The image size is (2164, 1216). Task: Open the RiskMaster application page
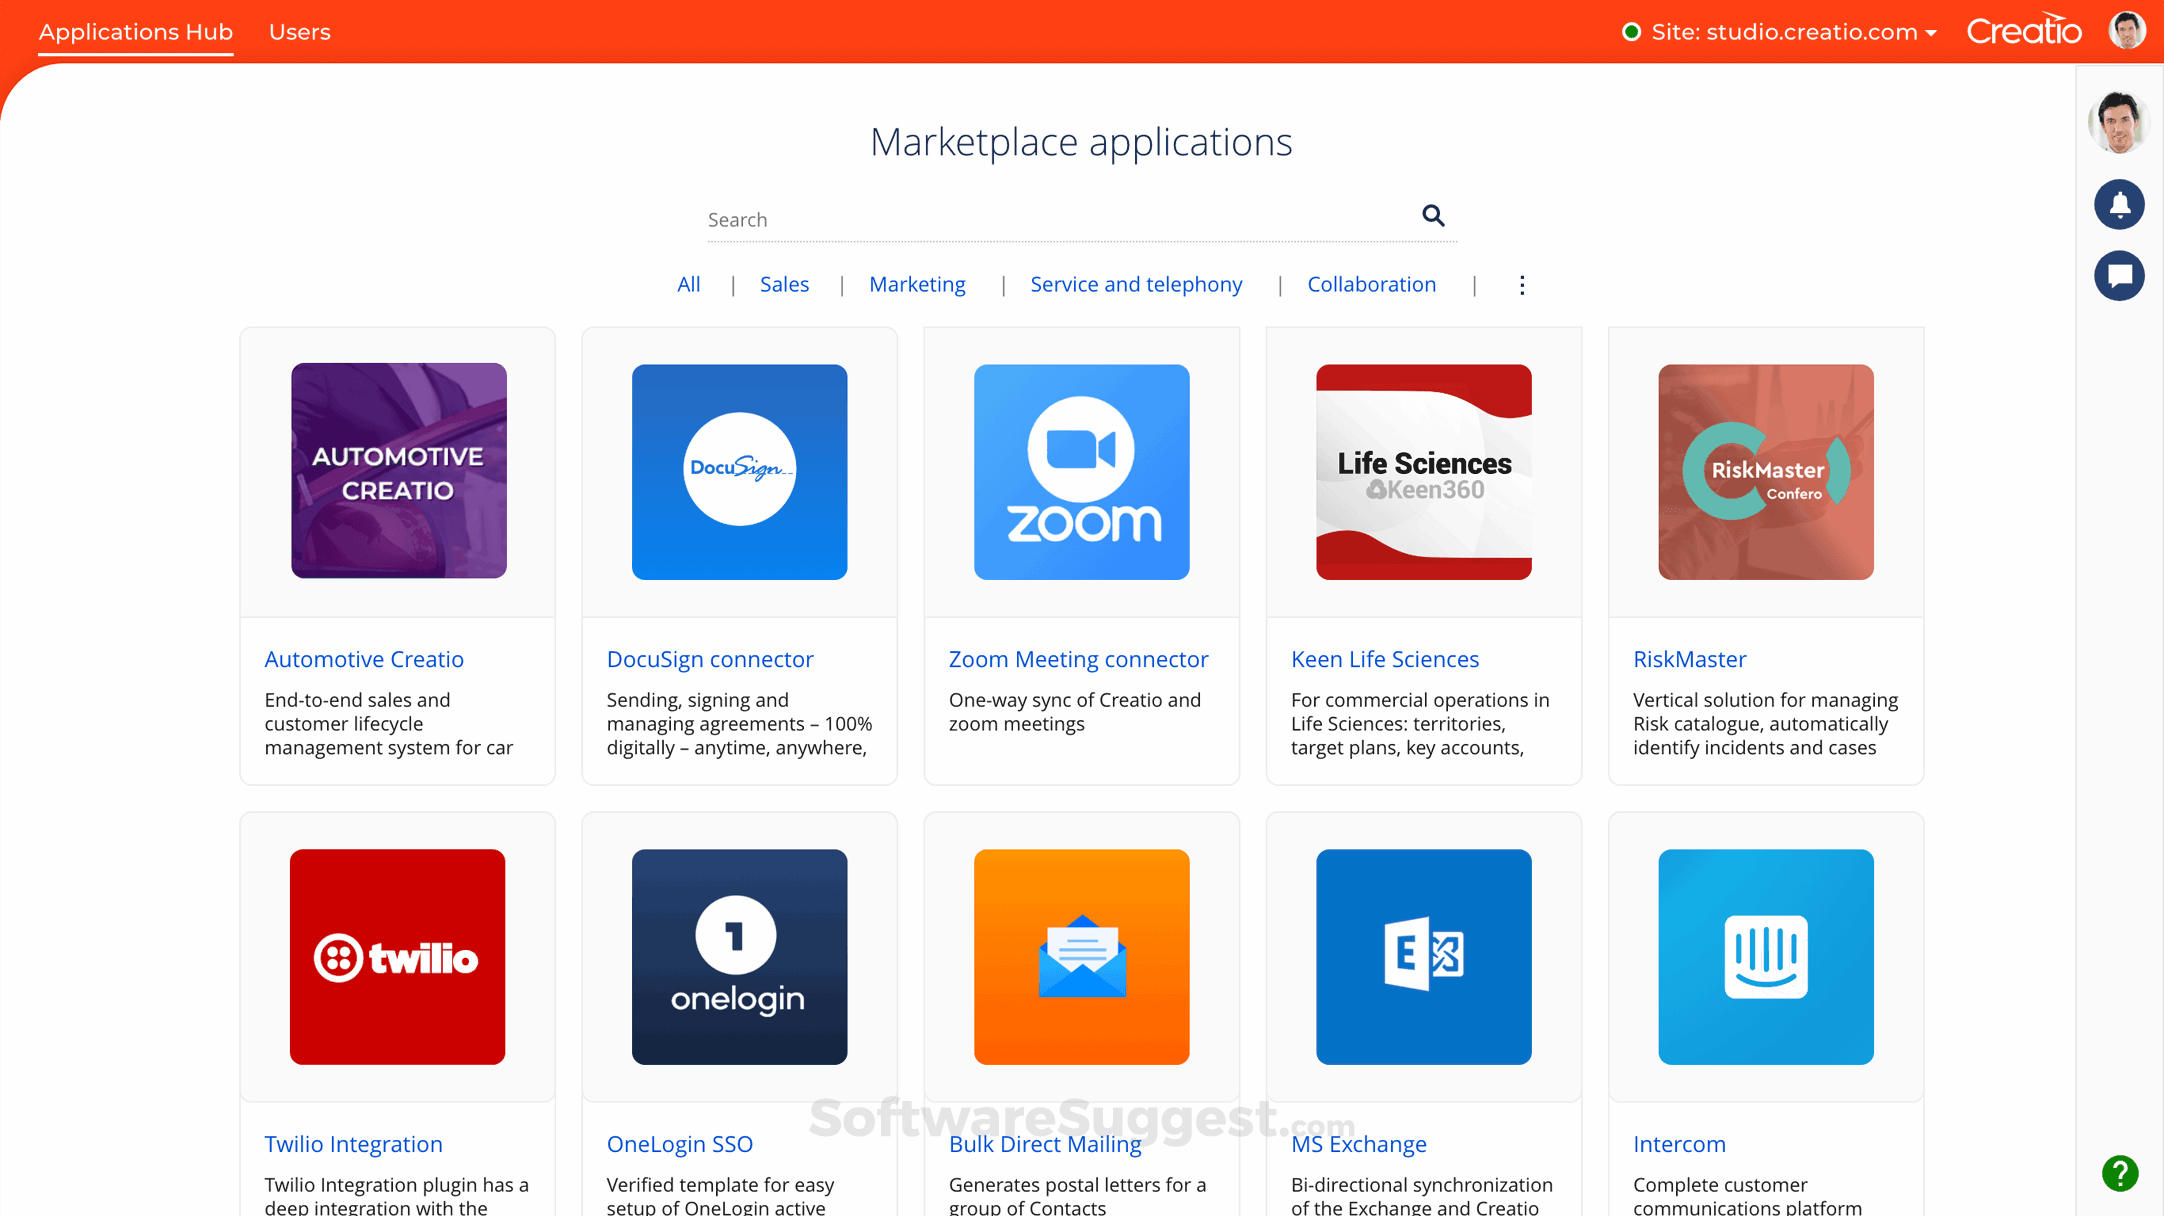[1689, 659]
